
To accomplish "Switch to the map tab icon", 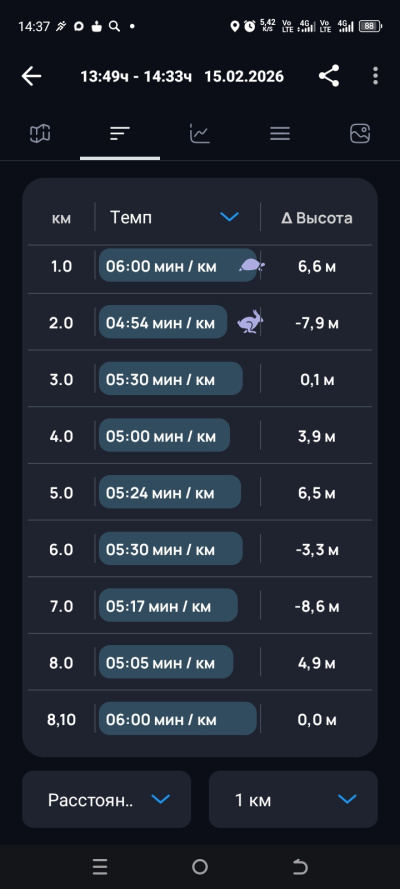I will (x=40, y=134).
